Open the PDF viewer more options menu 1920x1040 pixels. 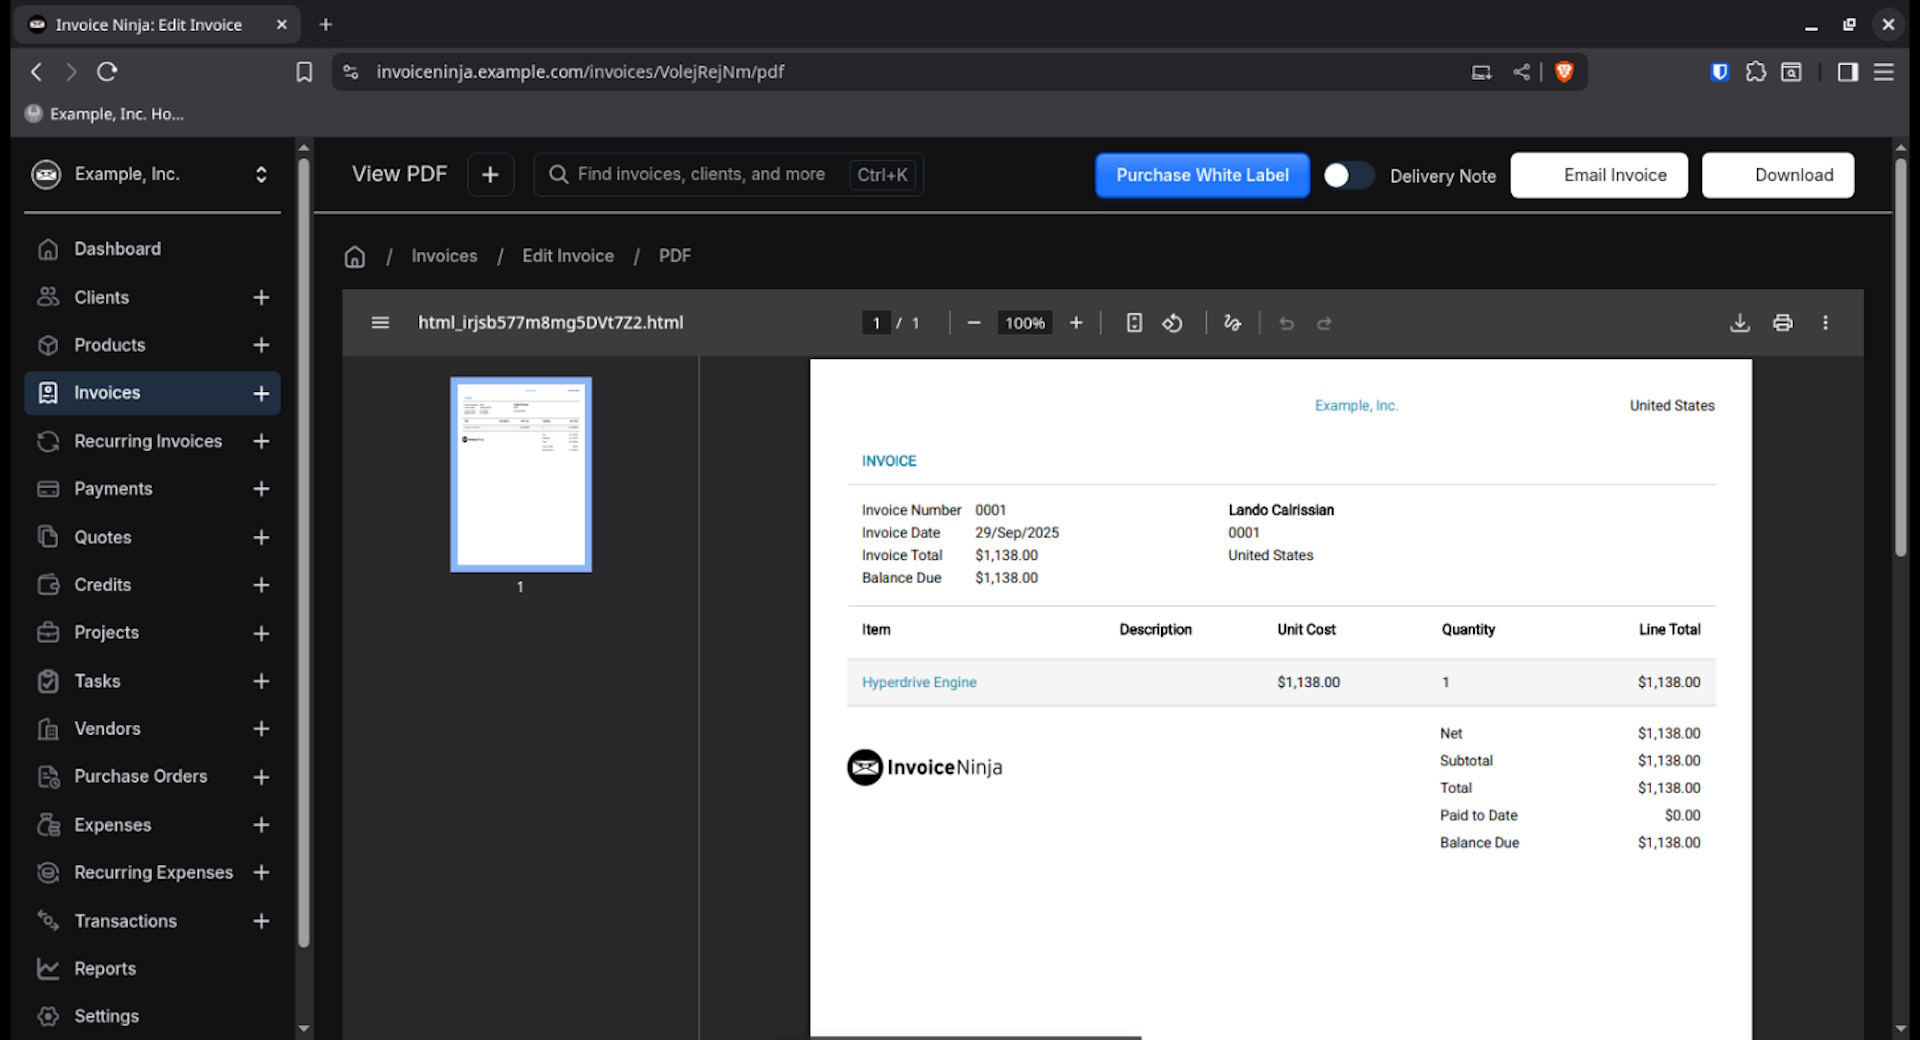[1825, 323]
